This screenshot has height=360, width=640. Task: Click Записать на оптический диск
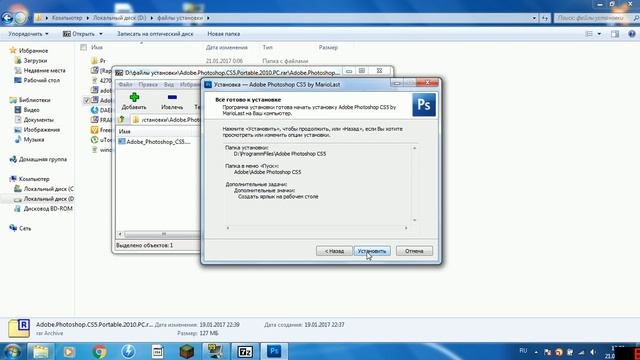155,34
